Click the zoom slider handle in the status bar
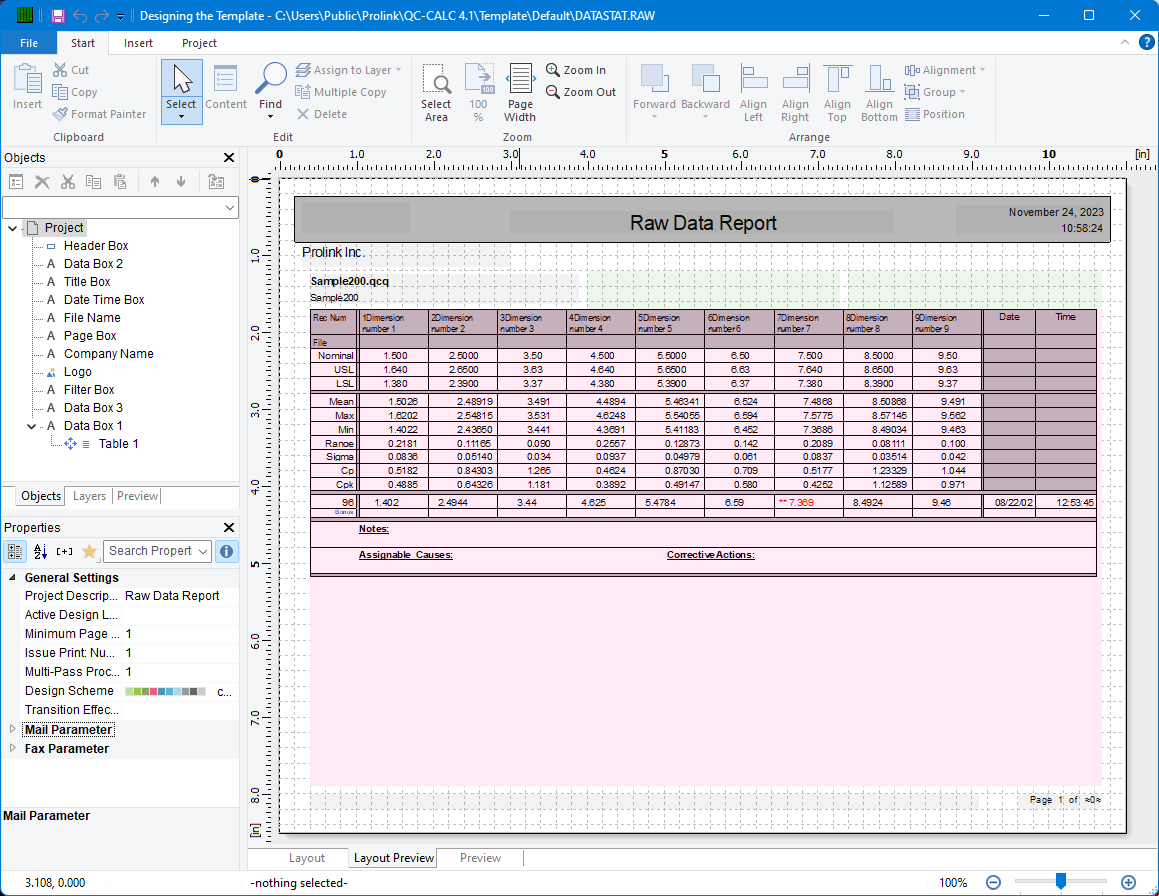The image size is (1159, 896). pyautogui.click(x=1061, y=881)
